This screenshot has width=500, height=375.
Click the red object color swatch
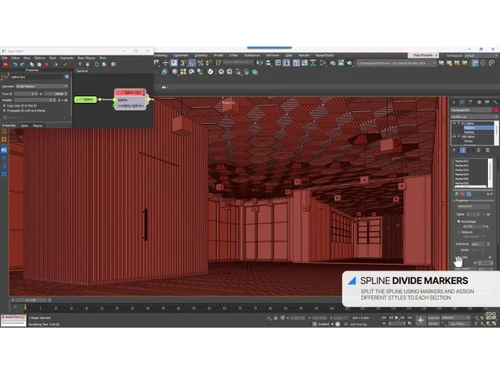click(496, 110)
